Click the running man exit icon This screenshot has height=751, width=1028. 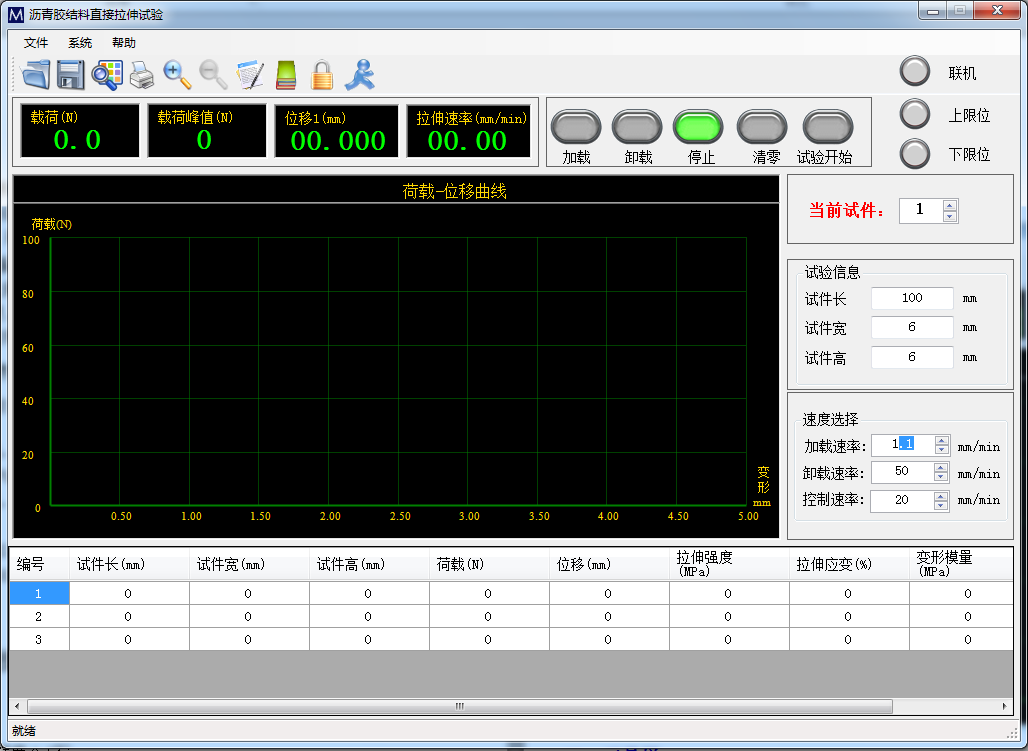click(360, 74)
